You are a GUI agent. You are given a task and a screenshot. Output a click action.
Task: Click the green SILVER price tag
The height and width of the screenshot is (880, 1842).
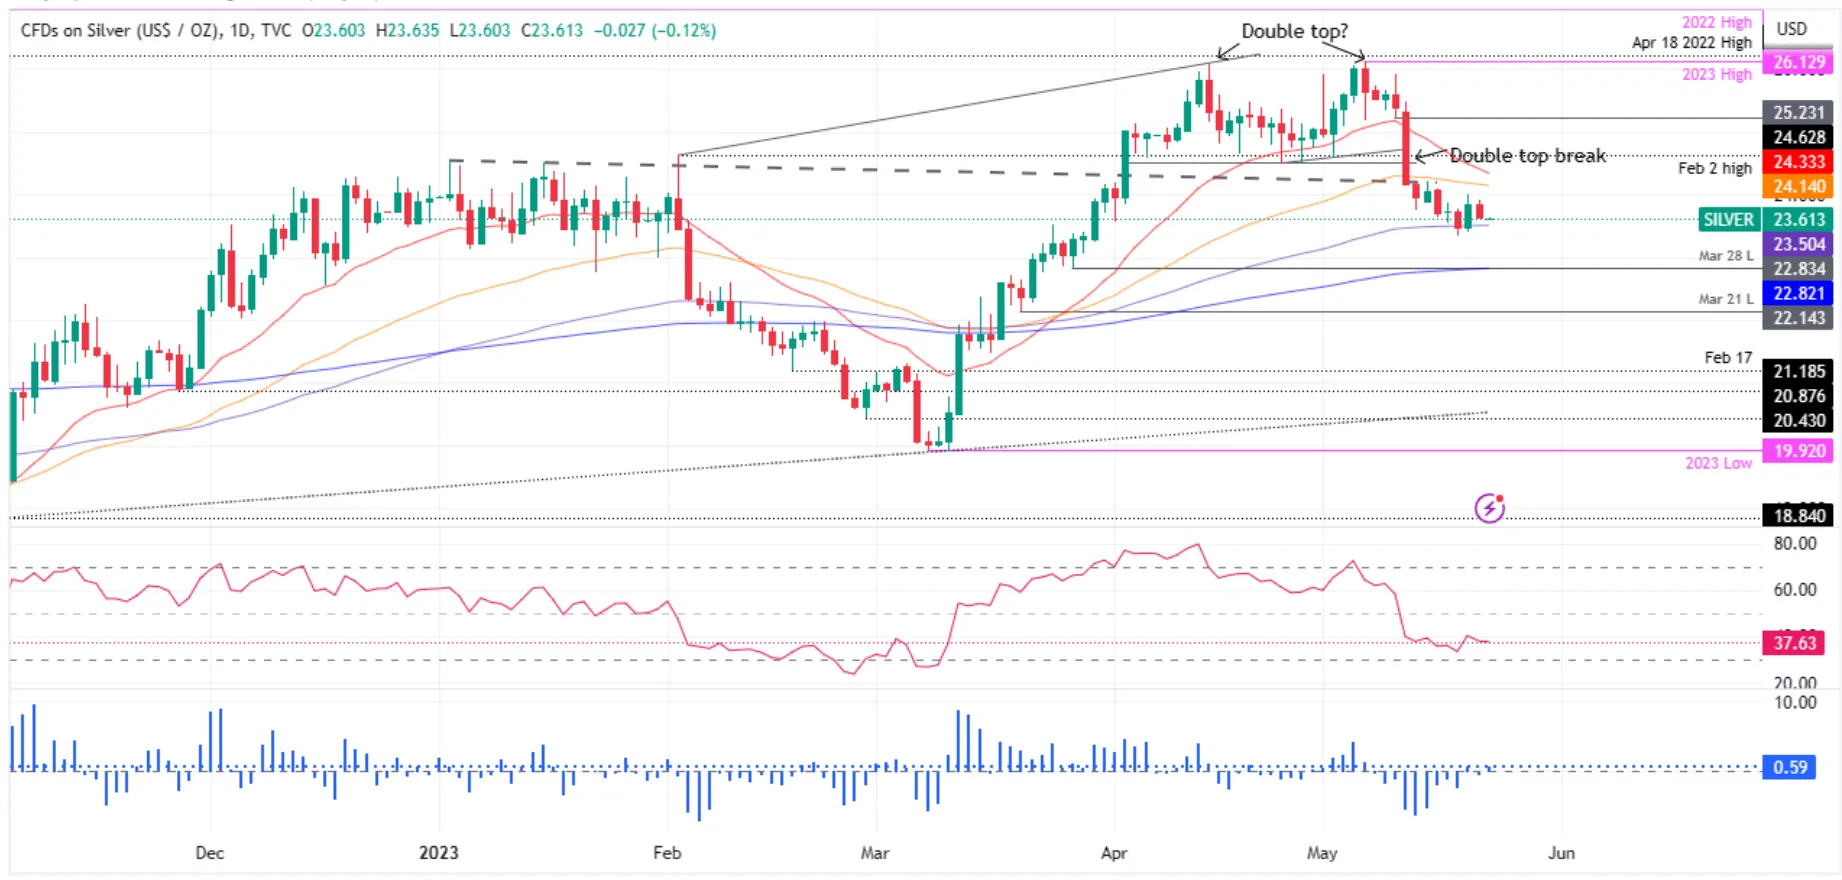pyautogui.click(x=1729, y=220)
